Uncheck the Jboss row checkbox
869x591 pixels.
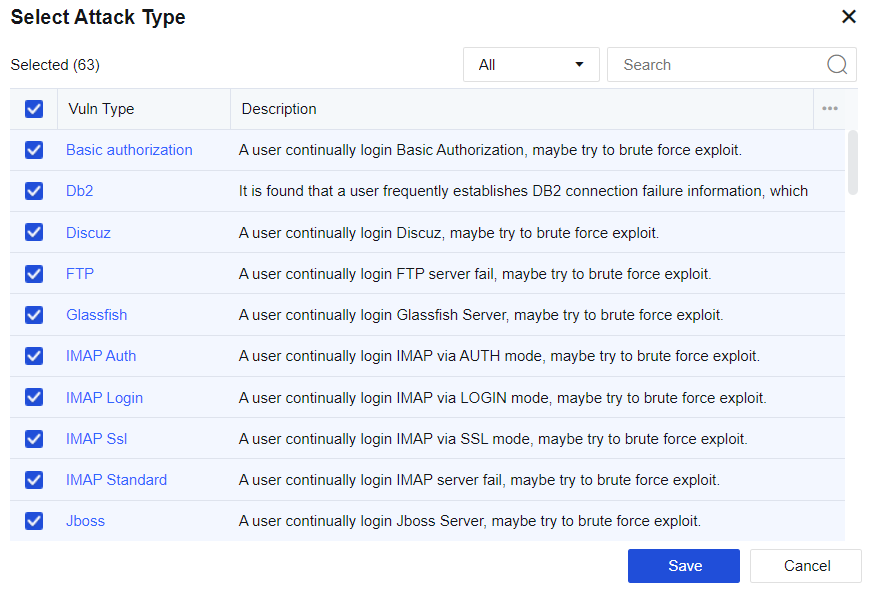click(34, 521)
